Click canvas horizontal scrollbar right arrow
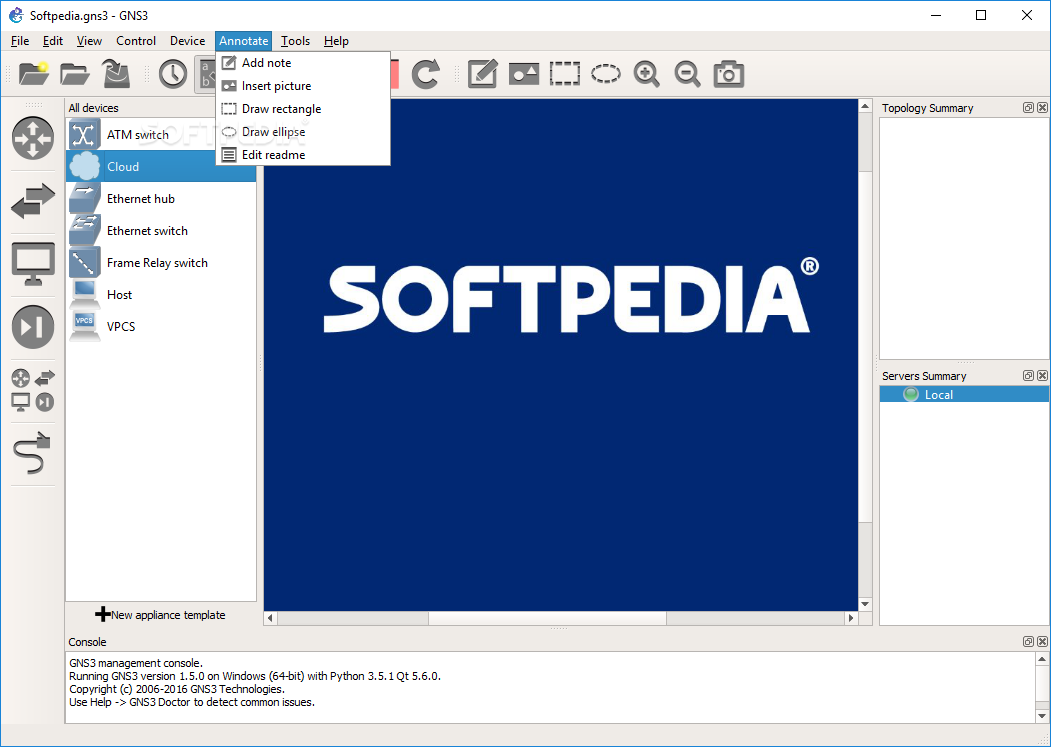The width and height of the screenshot is (1051, 747). 851,618
